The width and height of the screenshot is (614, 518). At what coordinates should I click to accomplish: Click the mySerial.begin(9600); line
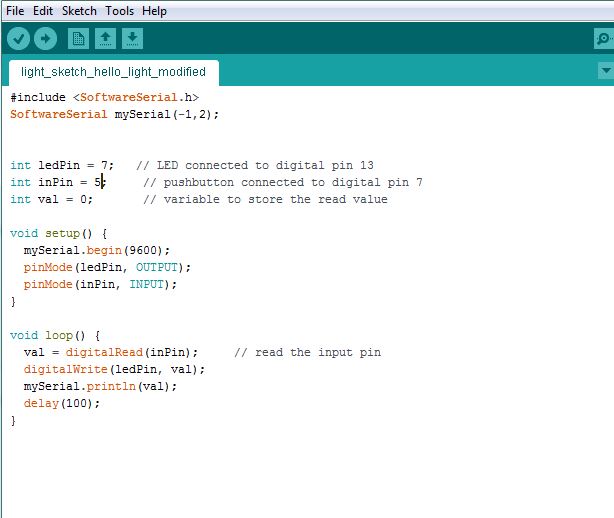coord(97,250)
